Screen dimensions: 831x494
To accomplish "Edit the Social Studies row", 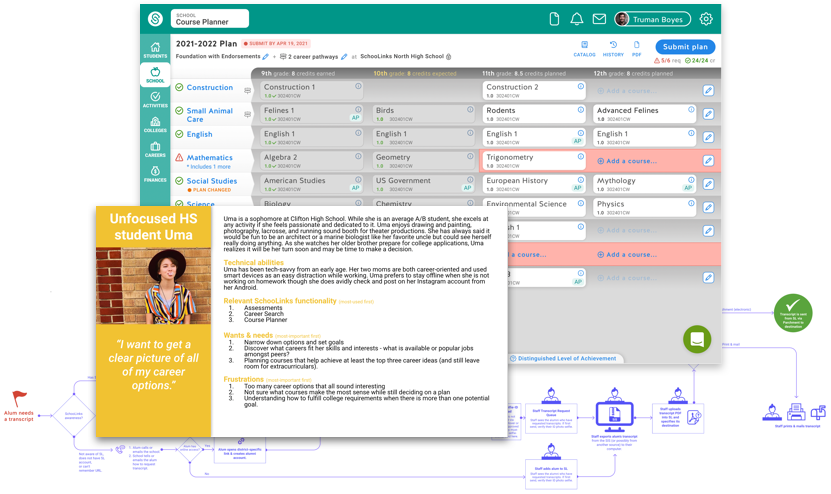I will pyautogui.click(x=708, y=184).
